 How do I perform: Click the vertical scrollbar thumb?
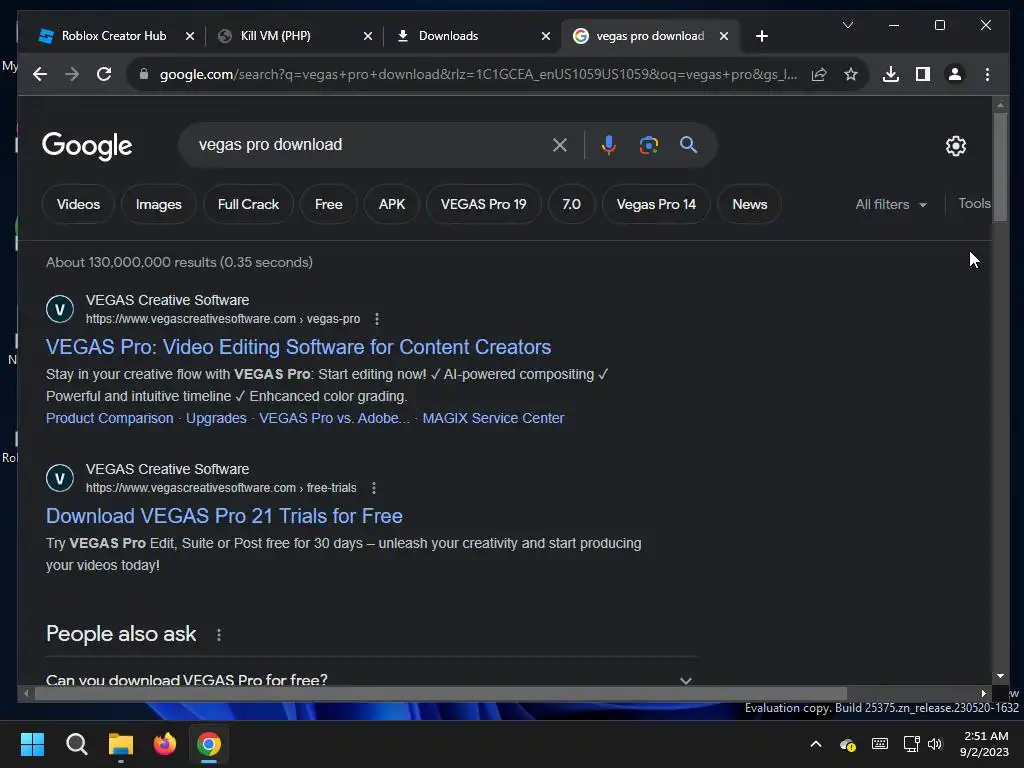1000,167
